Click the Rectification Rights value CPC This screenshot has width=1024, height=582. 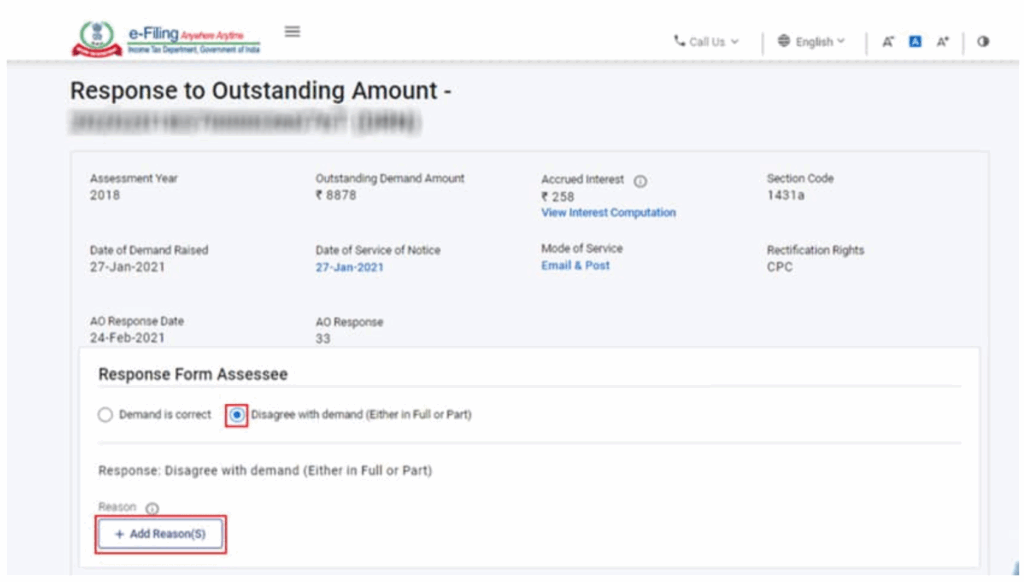(x=779, y=268)
